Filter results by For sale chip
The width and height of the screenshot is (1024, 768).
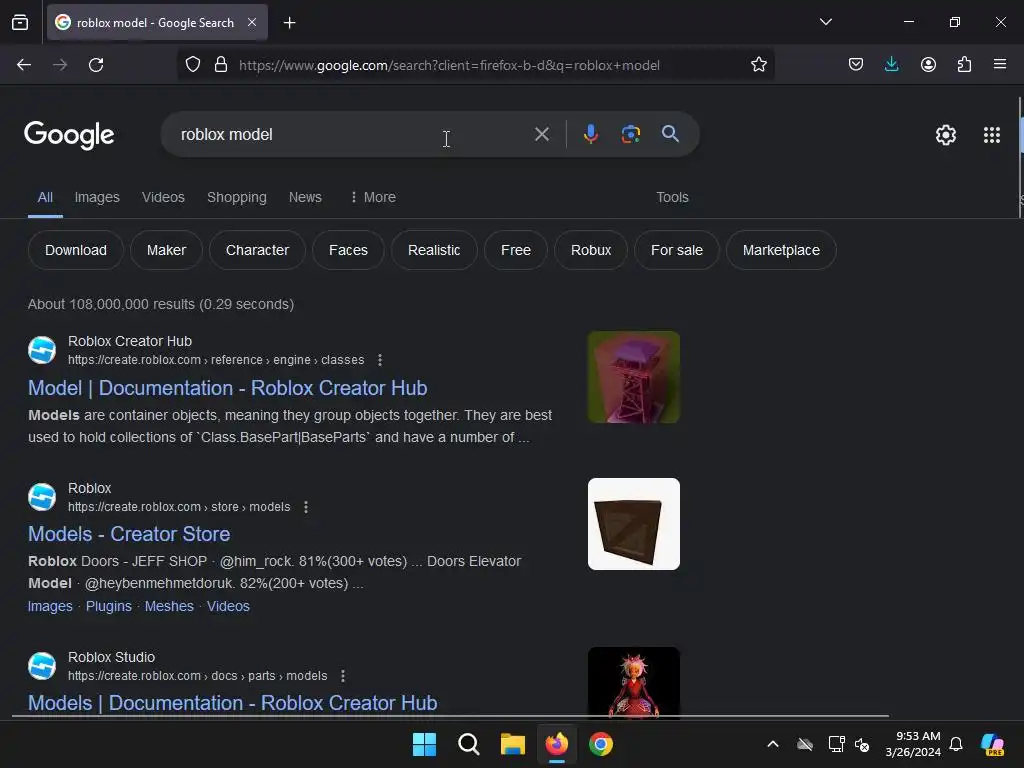[677, 250]
